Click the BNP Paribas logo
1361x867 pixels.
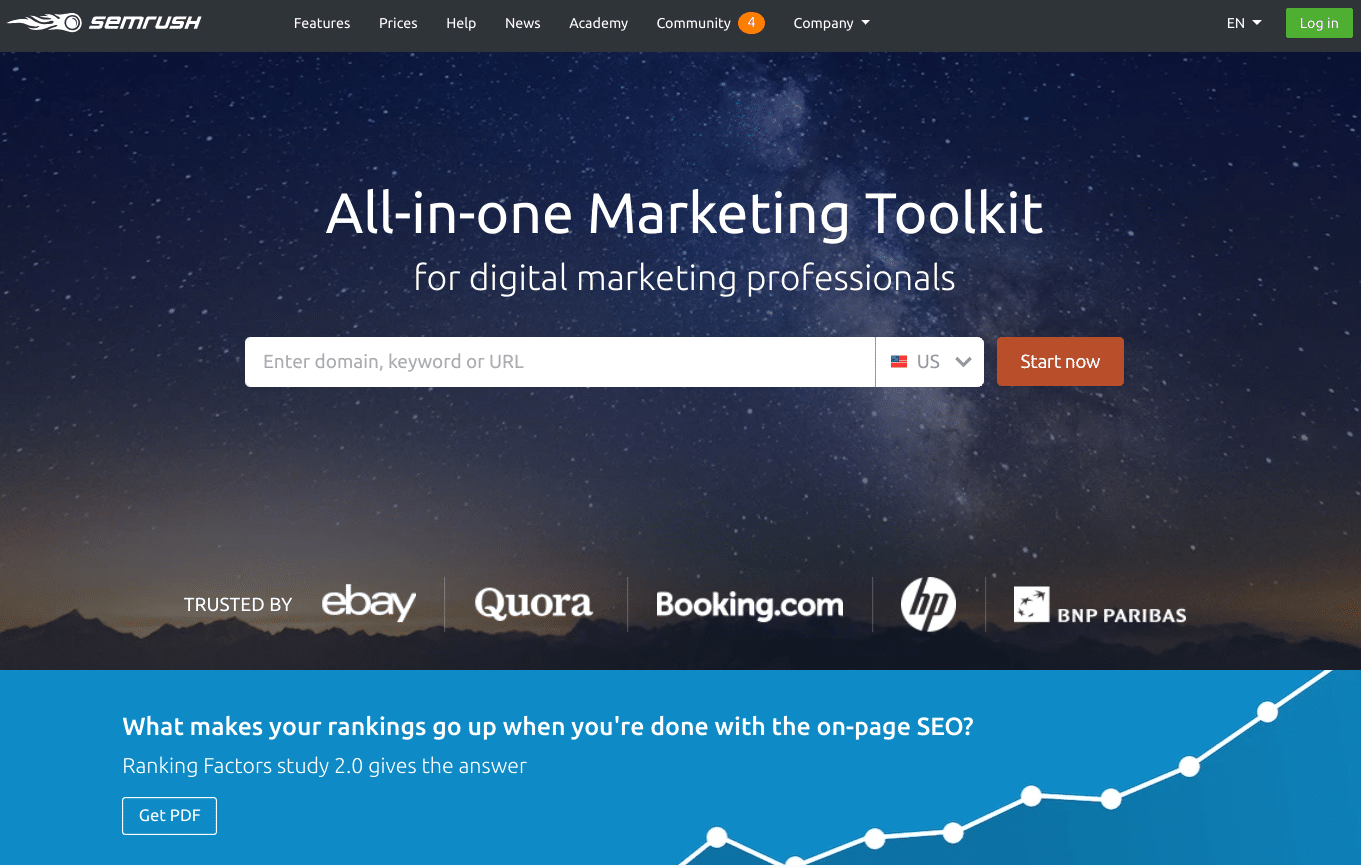[1100, 605]
